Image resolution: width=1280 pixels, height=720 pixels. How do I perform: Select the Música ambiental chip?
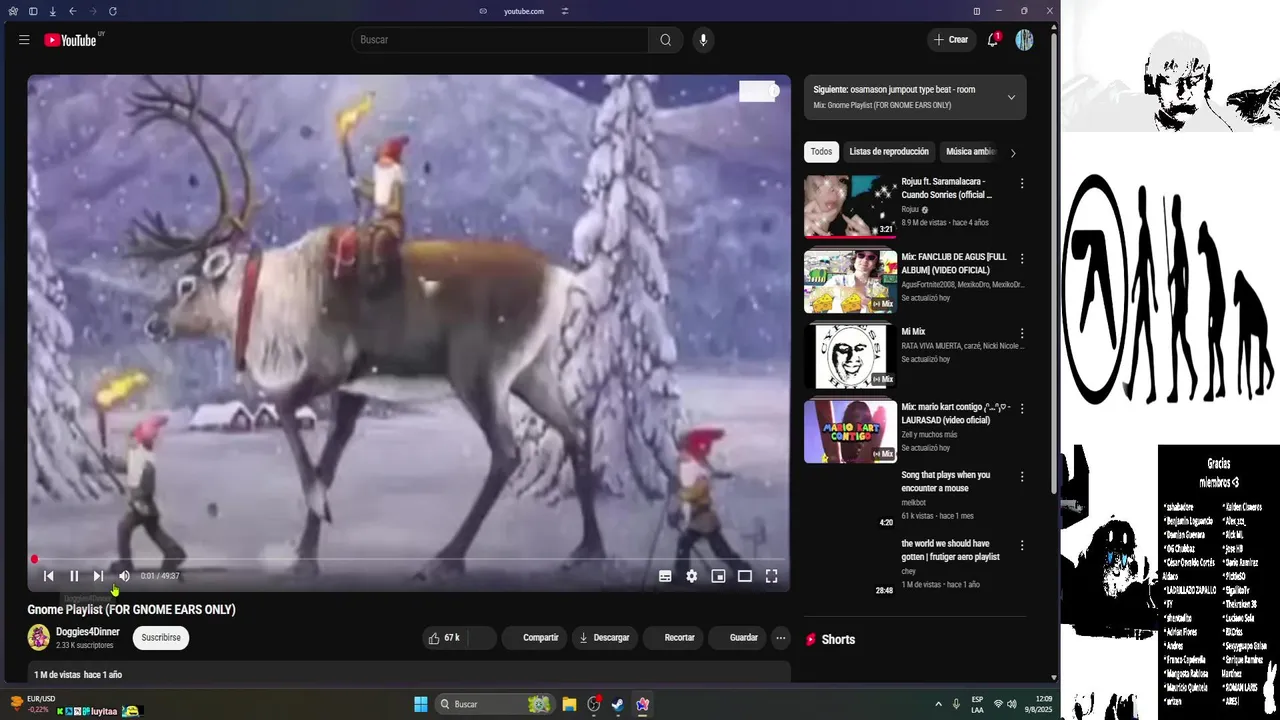coord(970,152)
